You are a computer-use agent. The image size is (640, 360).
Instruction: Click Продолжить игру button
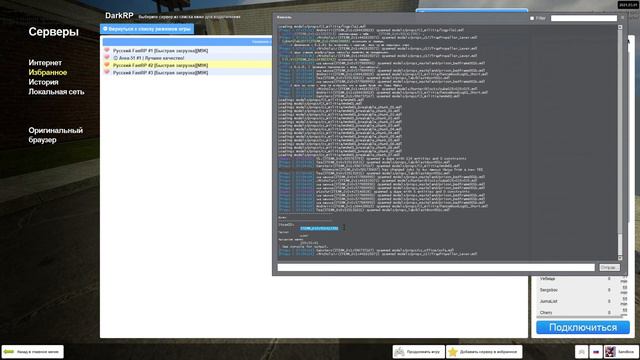pos(419,351)
